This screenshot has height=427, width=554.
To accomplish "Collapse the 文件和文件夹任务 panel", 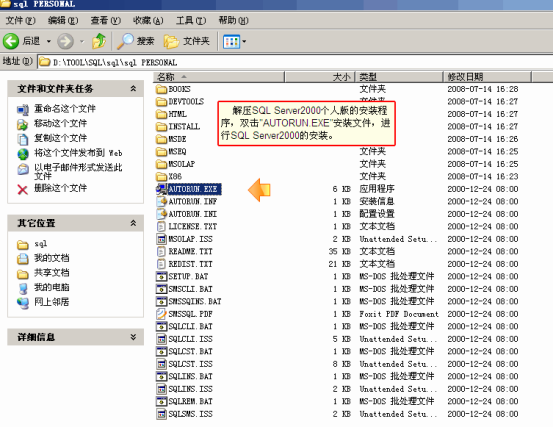I will (133, 89).
